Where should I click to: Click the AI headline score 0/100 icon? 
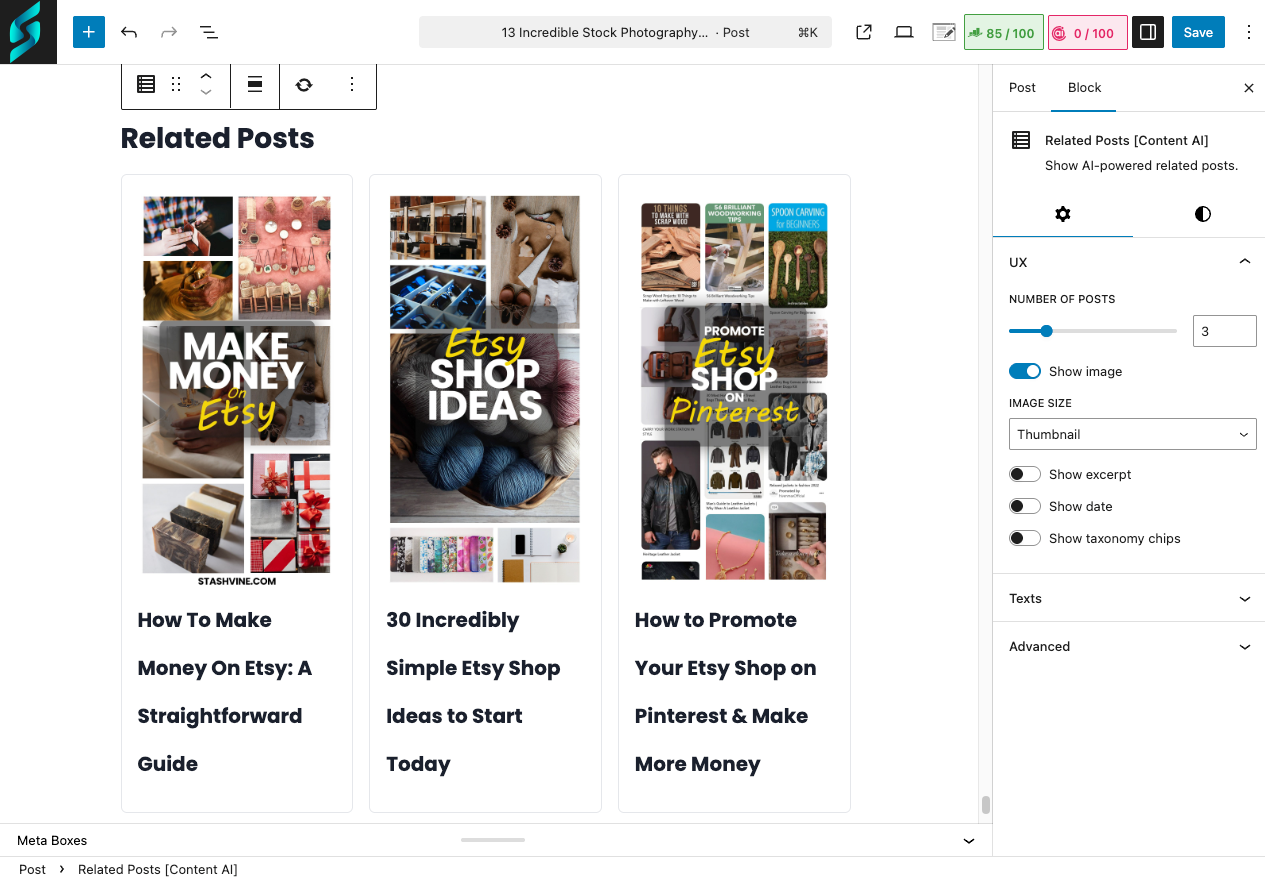click(1087, 31)
